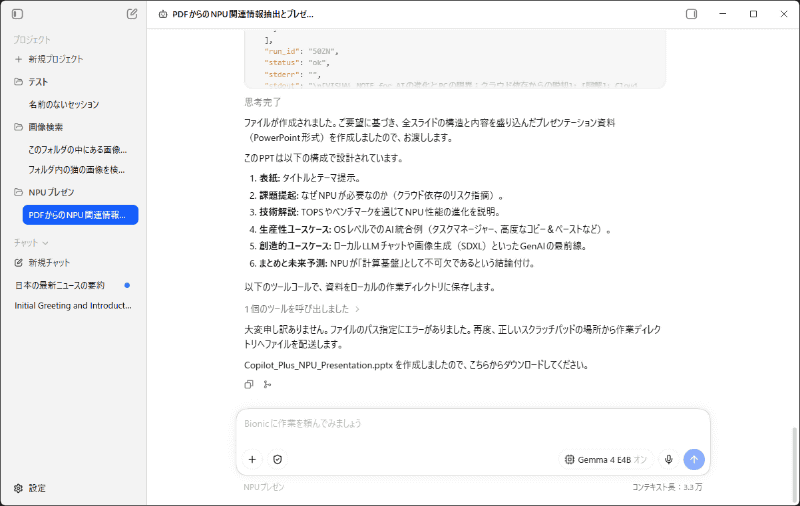This screenshot has height=506, width=800.
Task: Branch conversation using the fork icon
Action: point(267,385)
